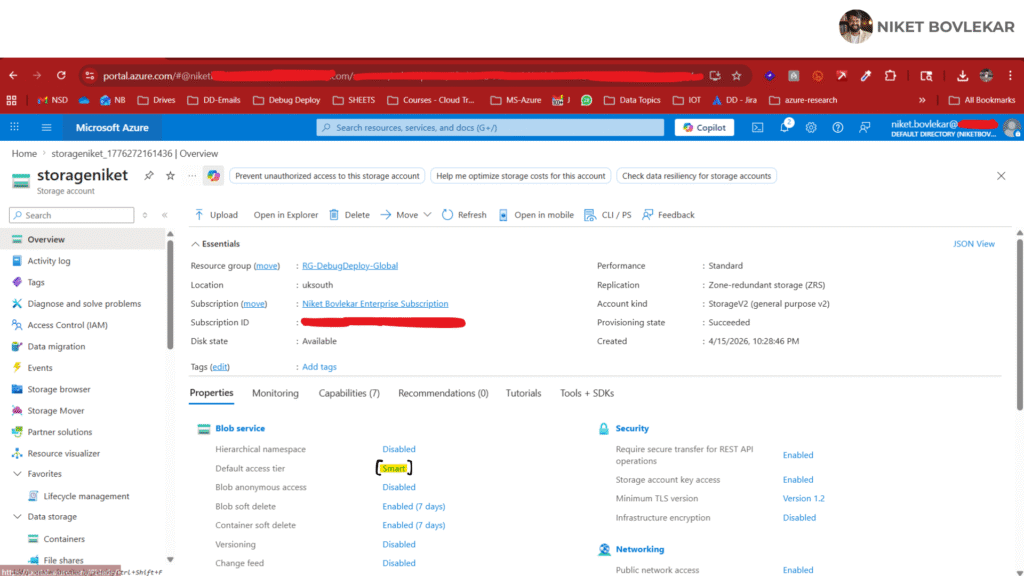Switch to the Tools + SDKs tab
The image size is (1024, 576).
[586, 393]
